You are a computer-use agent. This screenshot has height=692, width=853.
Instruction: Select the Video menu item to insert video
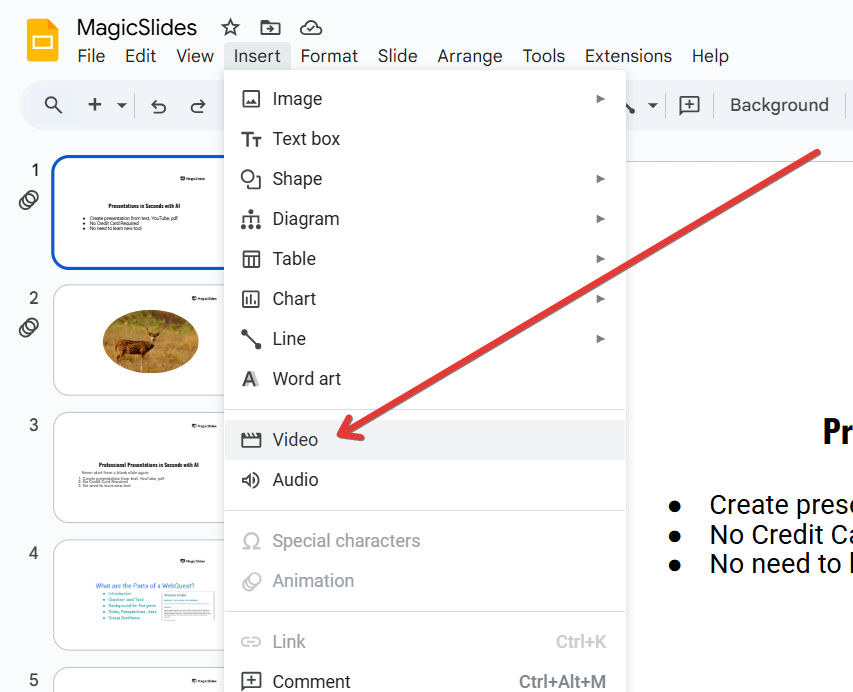(295, 439)
